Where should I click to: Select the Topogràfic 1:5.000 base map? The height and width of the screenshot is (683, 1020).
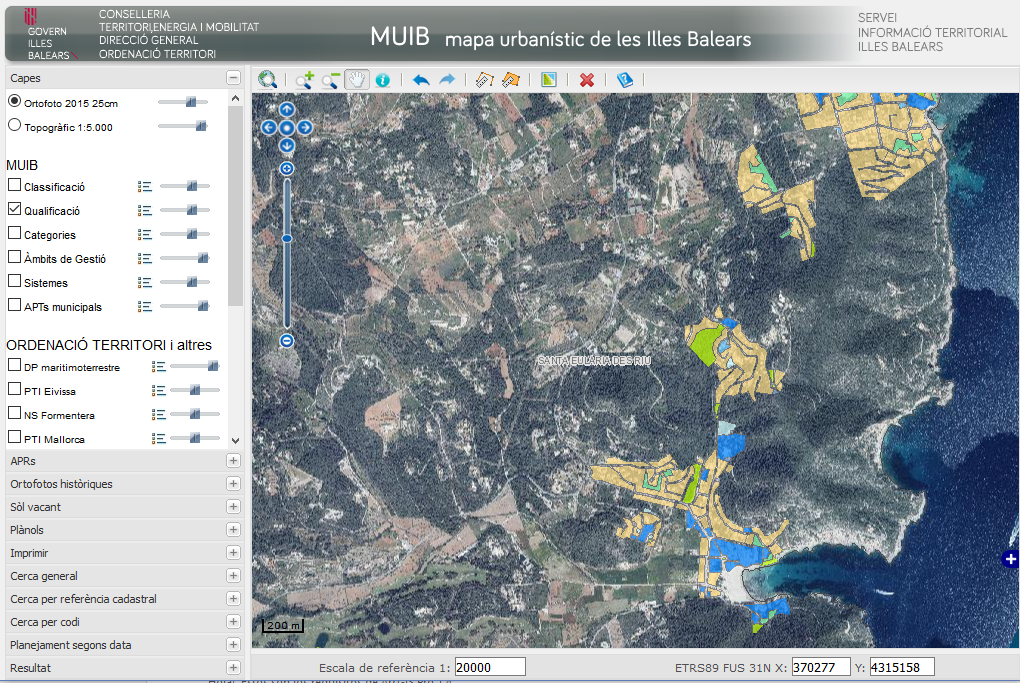[14, 126]
